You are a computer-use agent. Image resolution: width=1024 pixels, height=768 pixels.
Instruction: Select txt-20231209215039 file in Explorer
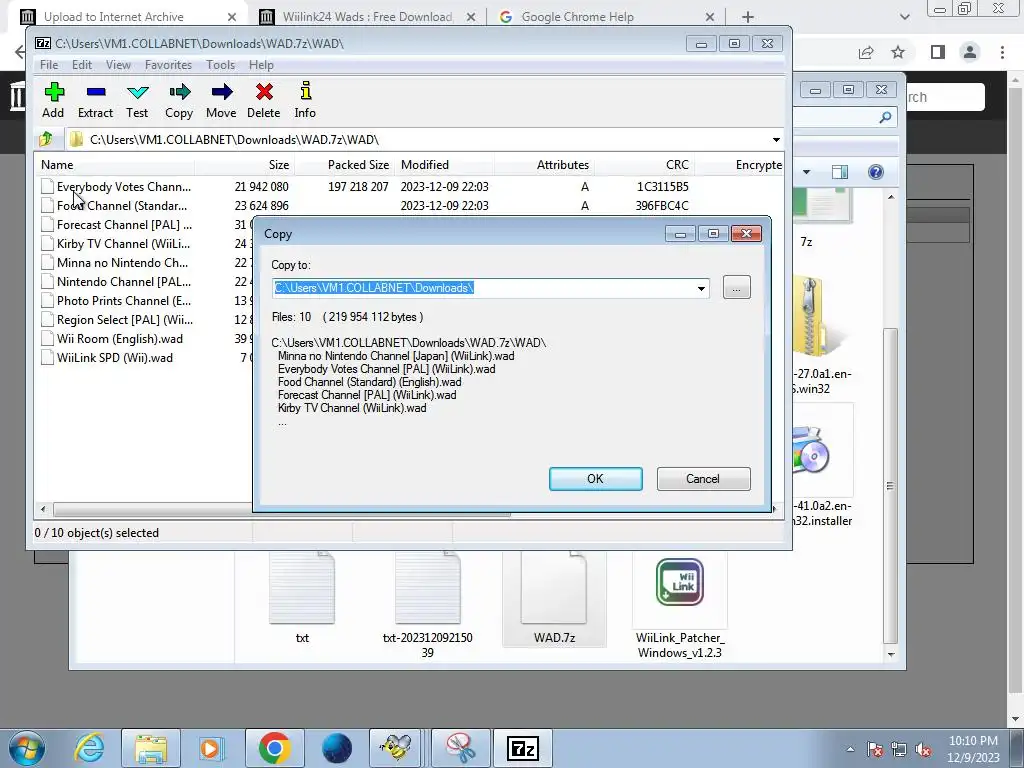pos(428,605)
